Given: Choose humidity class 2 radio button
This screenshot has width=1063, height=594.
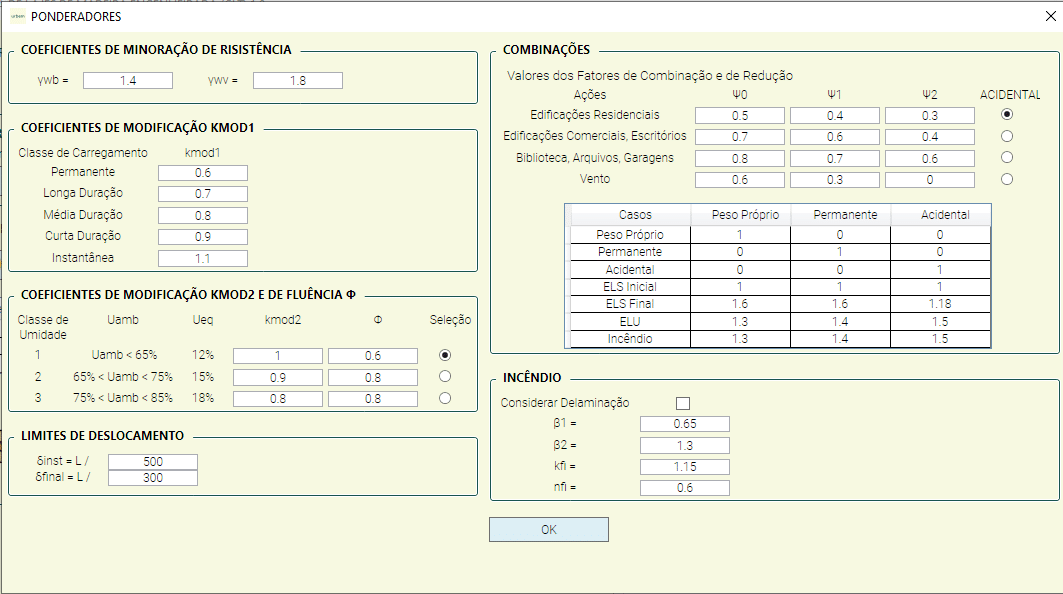Looking at the screenshot, I should tap(445, 376).
